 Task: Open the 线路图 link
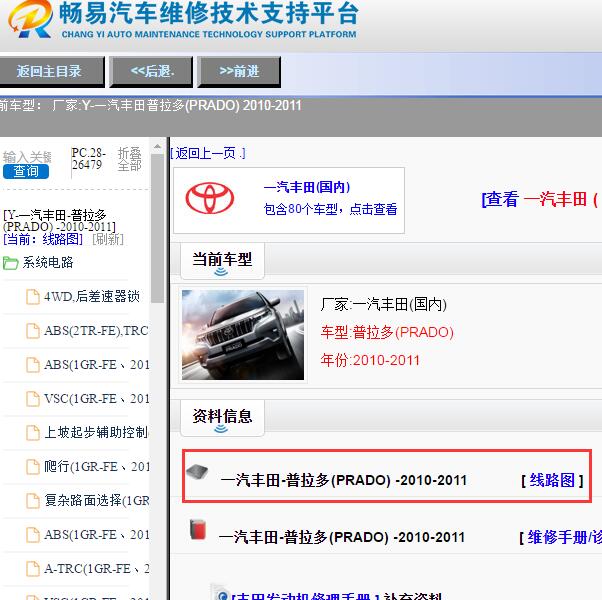[x=552, y=480]
